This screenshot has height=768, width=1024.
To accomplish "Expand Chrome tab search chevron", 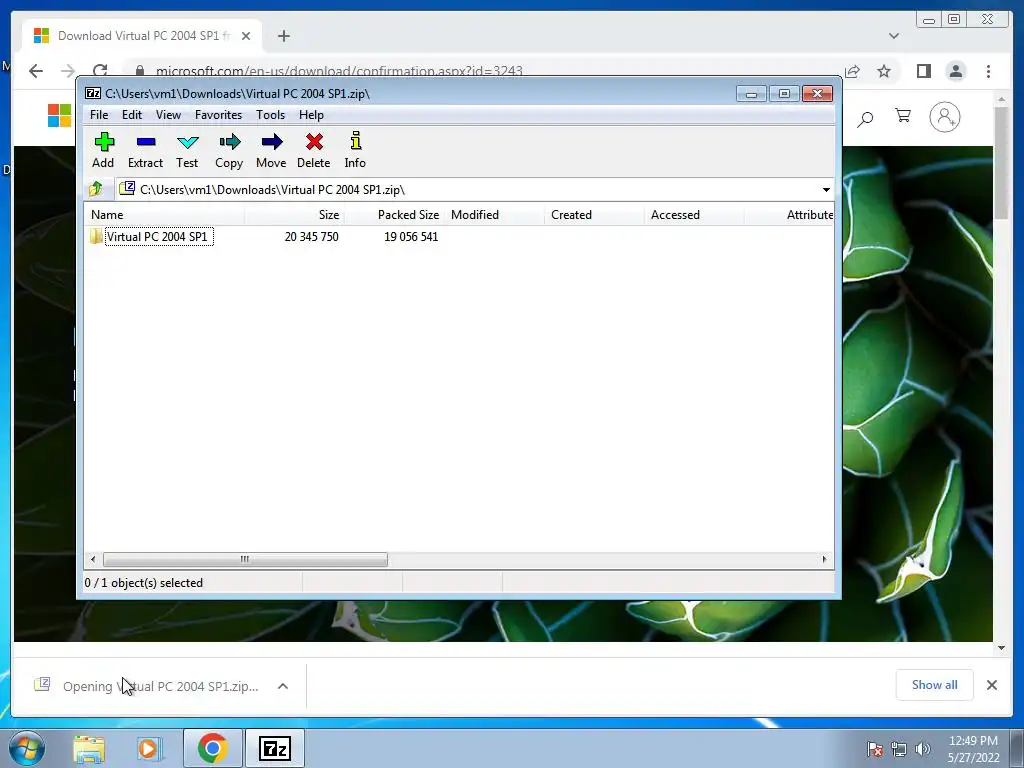I will pos(894,36).
